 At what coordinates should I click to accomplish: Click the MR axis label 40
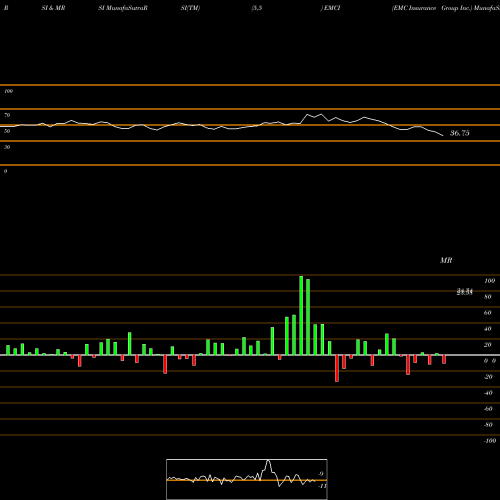(x=488, y=329)
